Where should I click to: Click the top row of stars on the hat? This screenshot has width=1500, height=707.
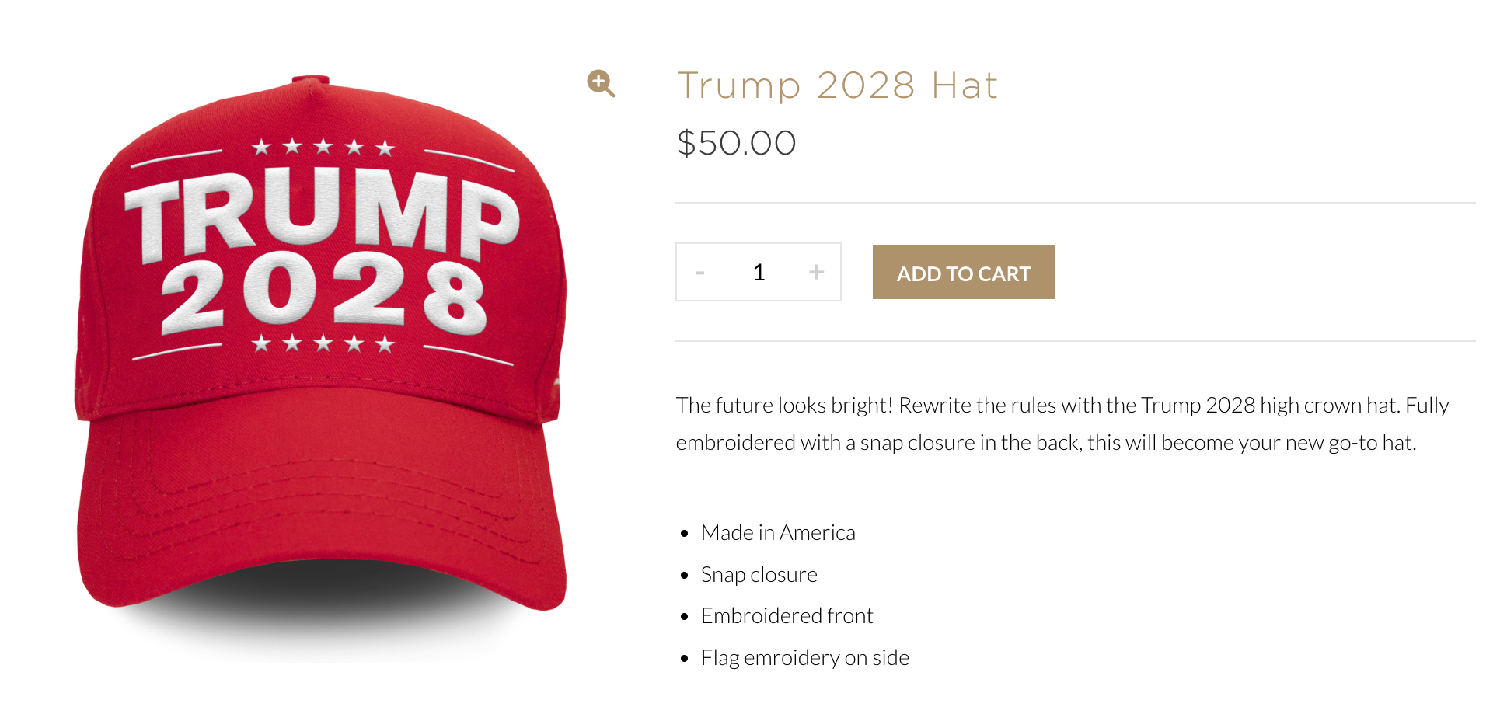click(323, 148)
